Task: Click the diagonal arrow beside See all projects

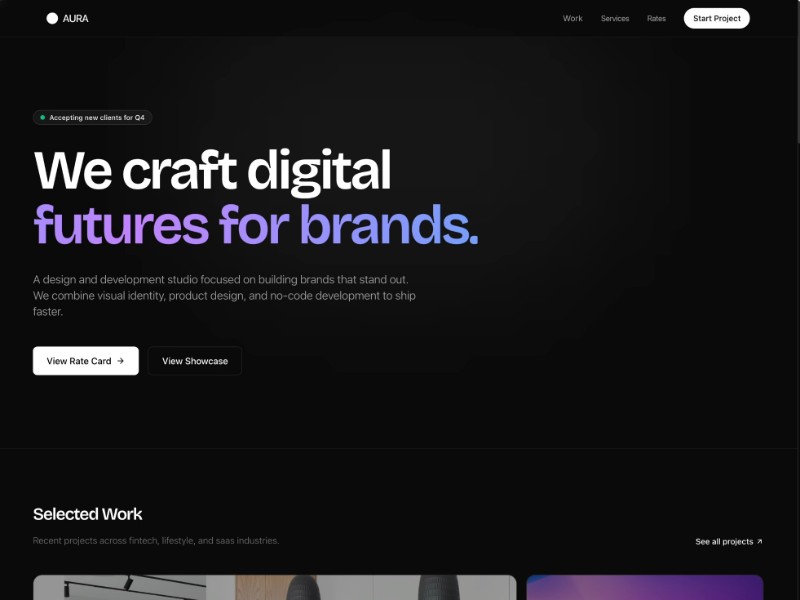Action: (x=760, y=542)
